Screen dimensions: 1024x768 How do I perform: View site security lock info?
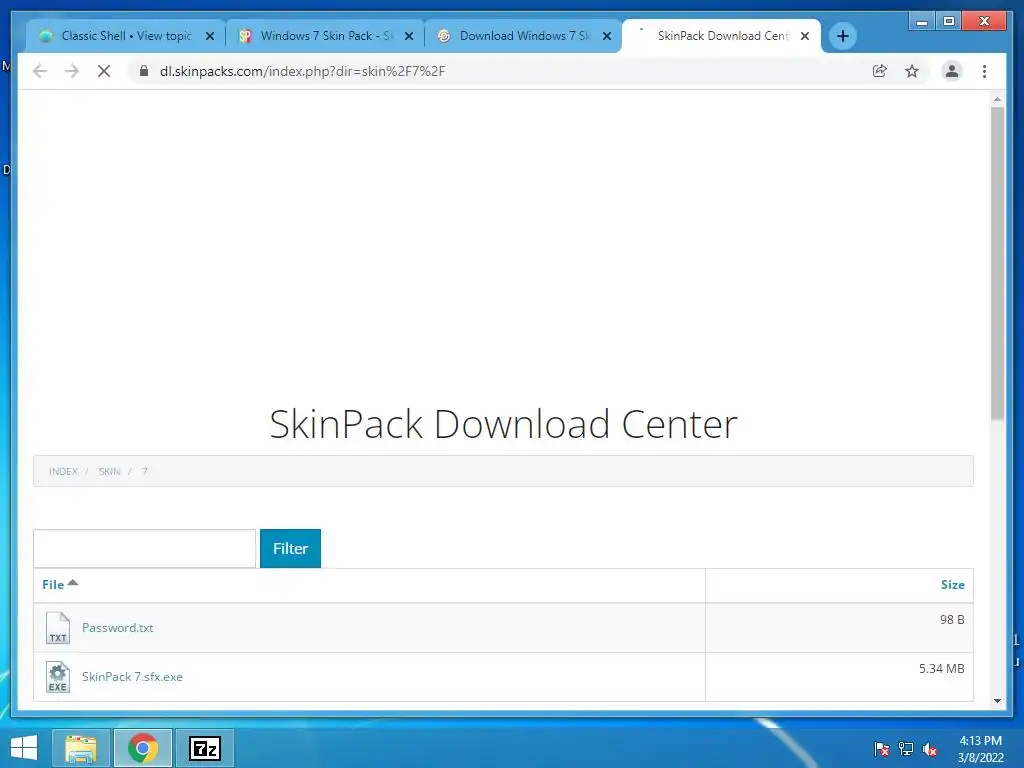click(x=144, y=71)
